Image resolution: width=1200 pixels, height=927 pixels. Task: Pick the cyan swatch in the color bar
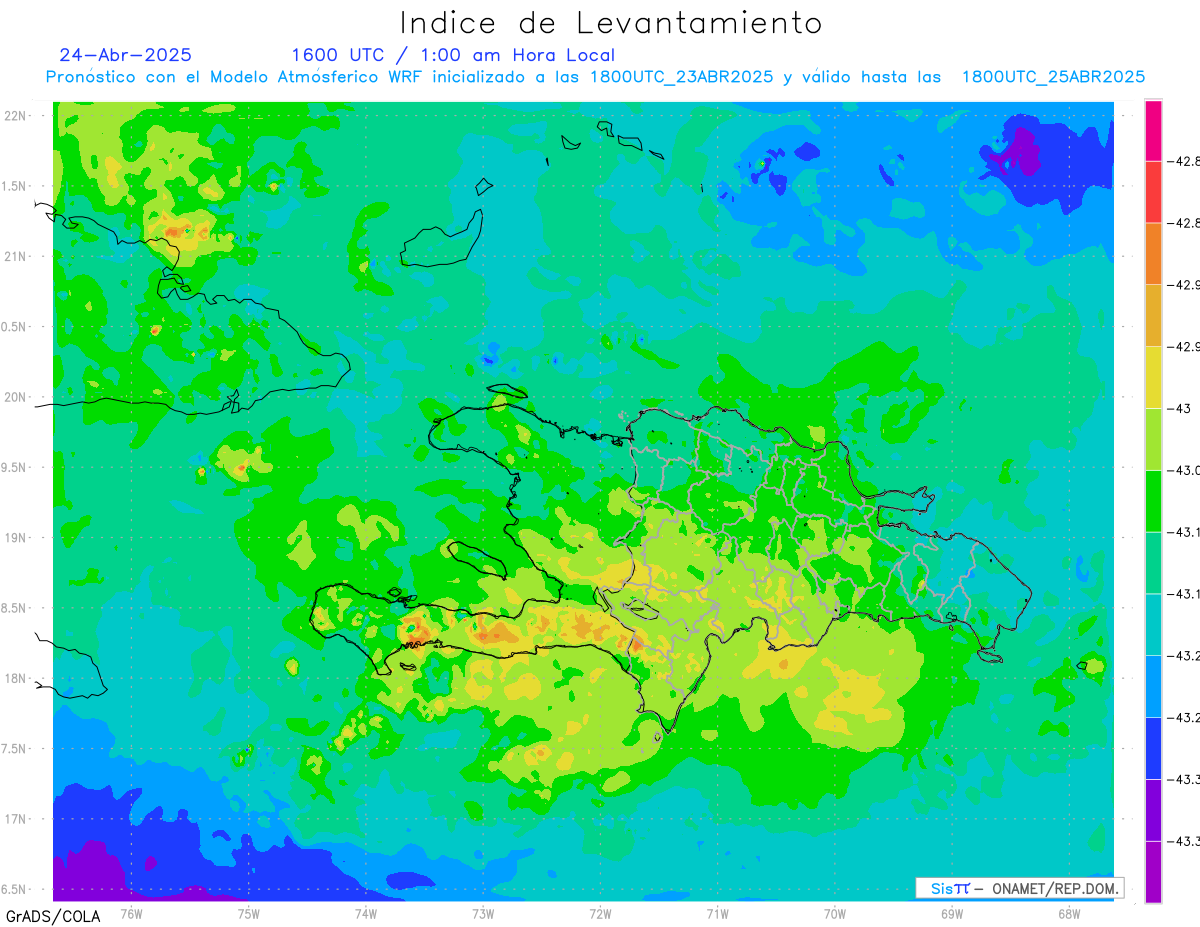pyautogui.click(x=1153, y=624)
